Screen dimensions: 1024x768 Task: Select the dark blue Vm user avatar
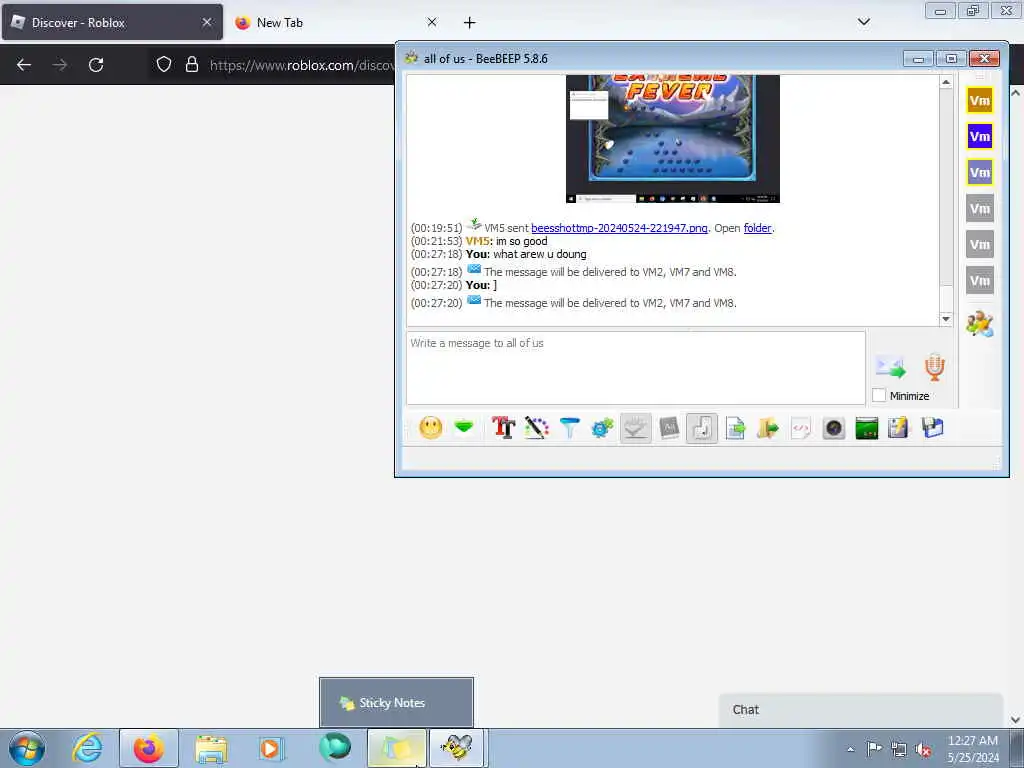tap(980, 136)
